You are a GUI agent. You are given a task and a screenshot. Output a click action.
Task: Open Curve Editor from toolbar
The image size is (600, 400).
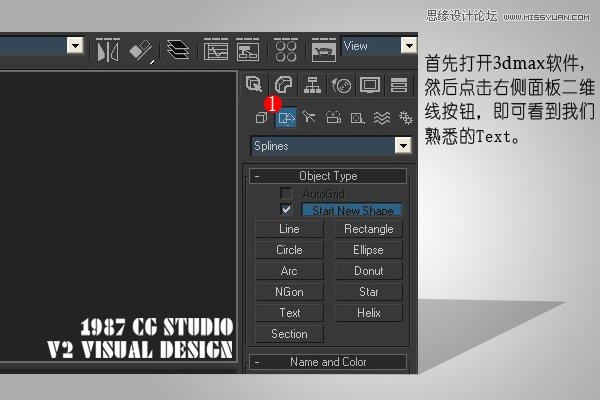[215, 48]
